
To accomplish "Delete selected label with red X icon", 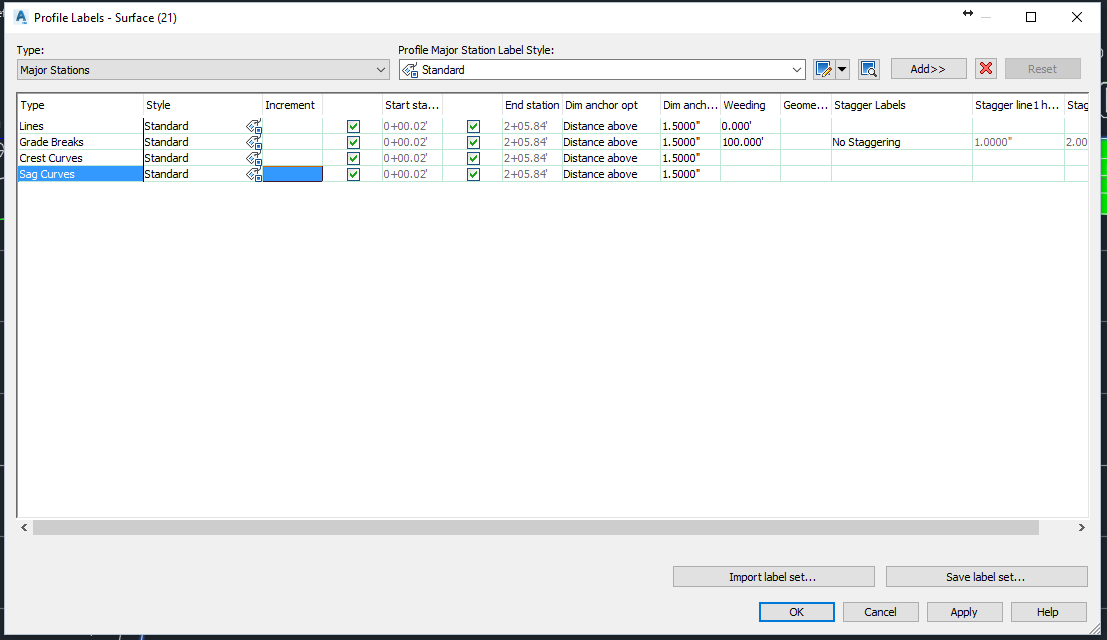I will pos(986,68).
